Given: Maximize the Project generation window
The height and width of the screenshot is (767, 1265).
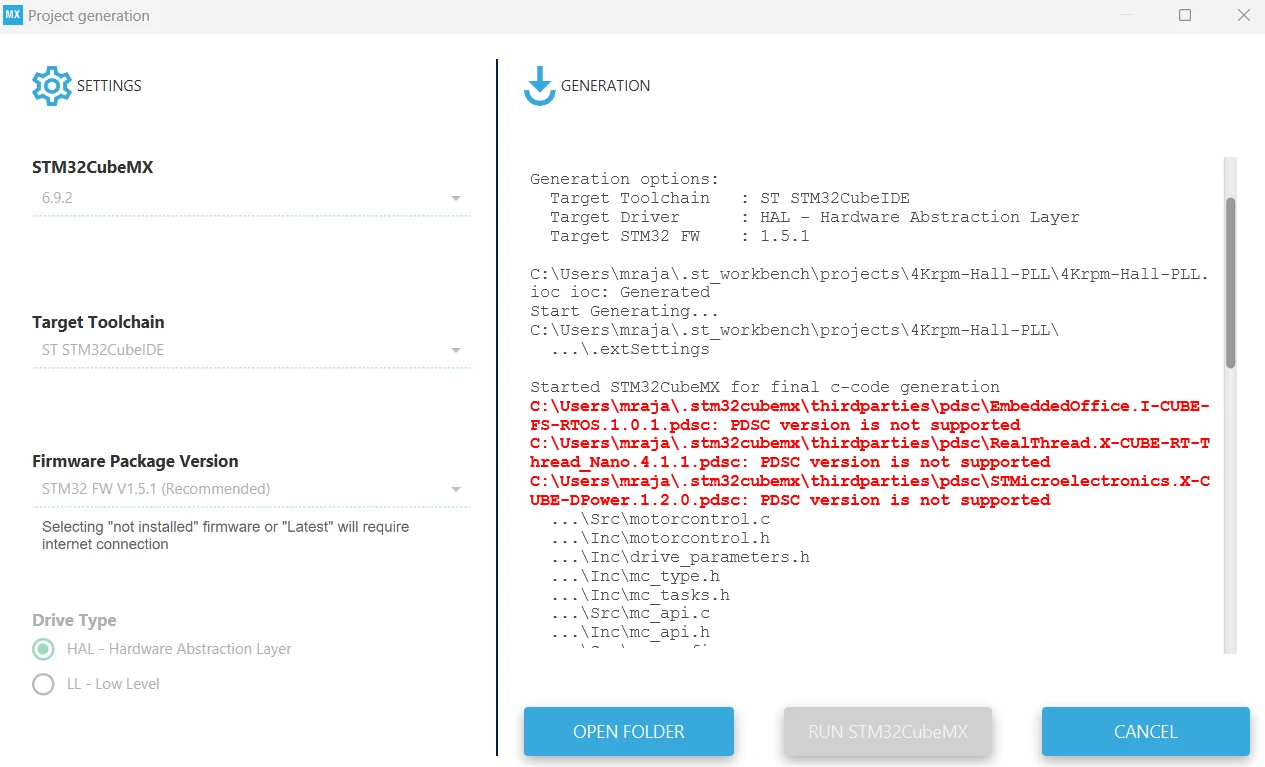Looking at the screenshot, I should click(x=1185, y=15).
